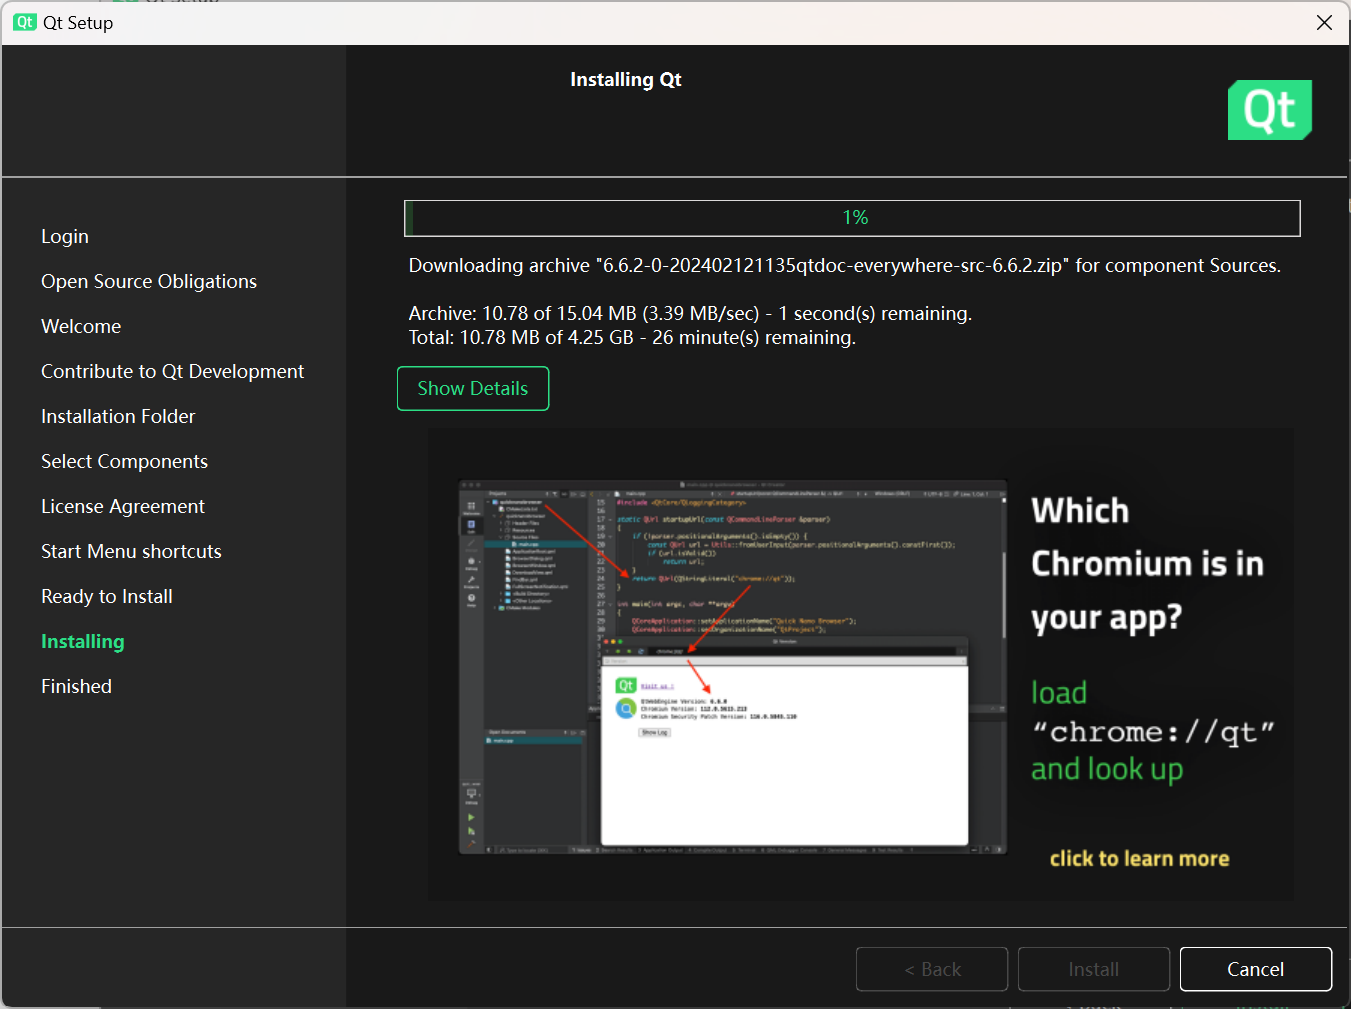Click the 'Which Chromium is in your app?' text
Viewport: 1351px width, 1009px height.
pos(1147,564)
